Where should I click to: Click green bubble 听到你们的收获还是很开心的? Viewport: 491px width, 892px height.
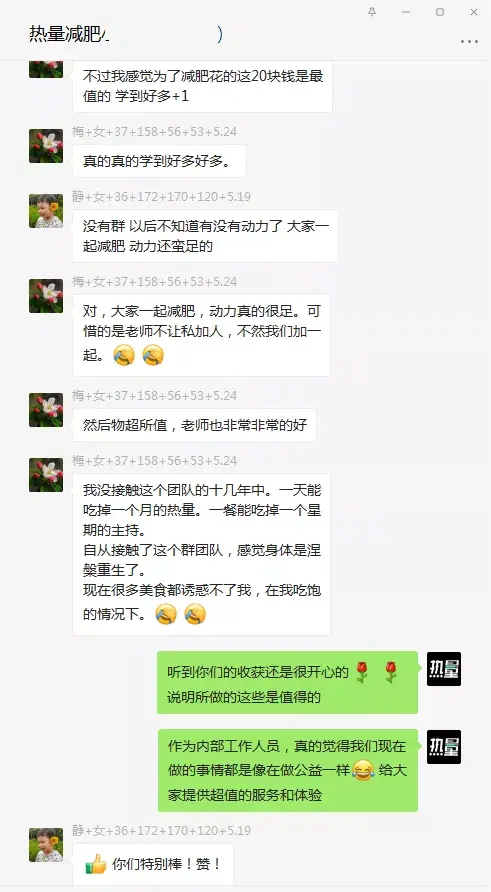(x=287, y=683)
